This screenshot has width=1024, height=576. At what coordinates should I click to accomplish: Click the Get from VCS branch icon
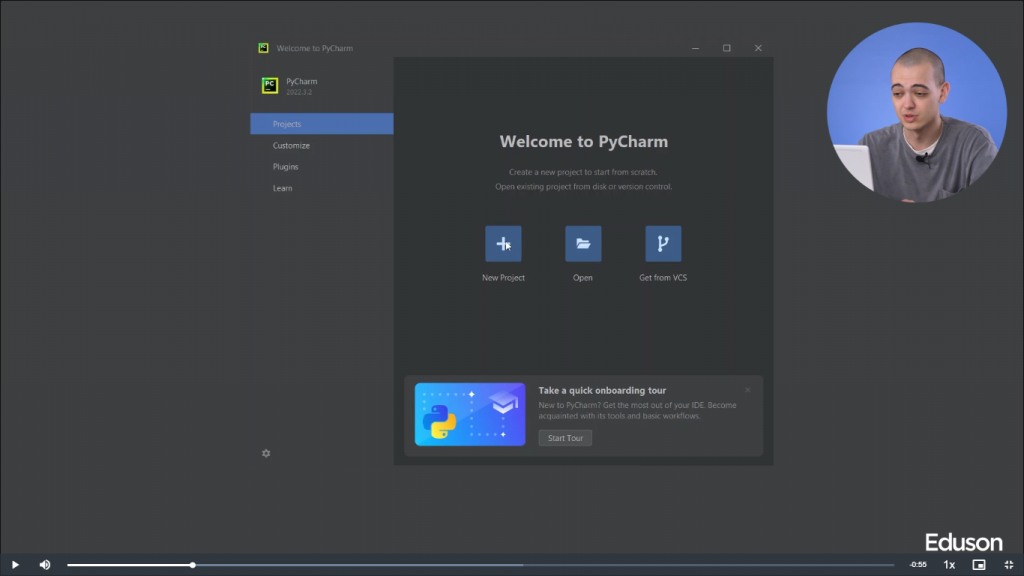pos(663,244)
